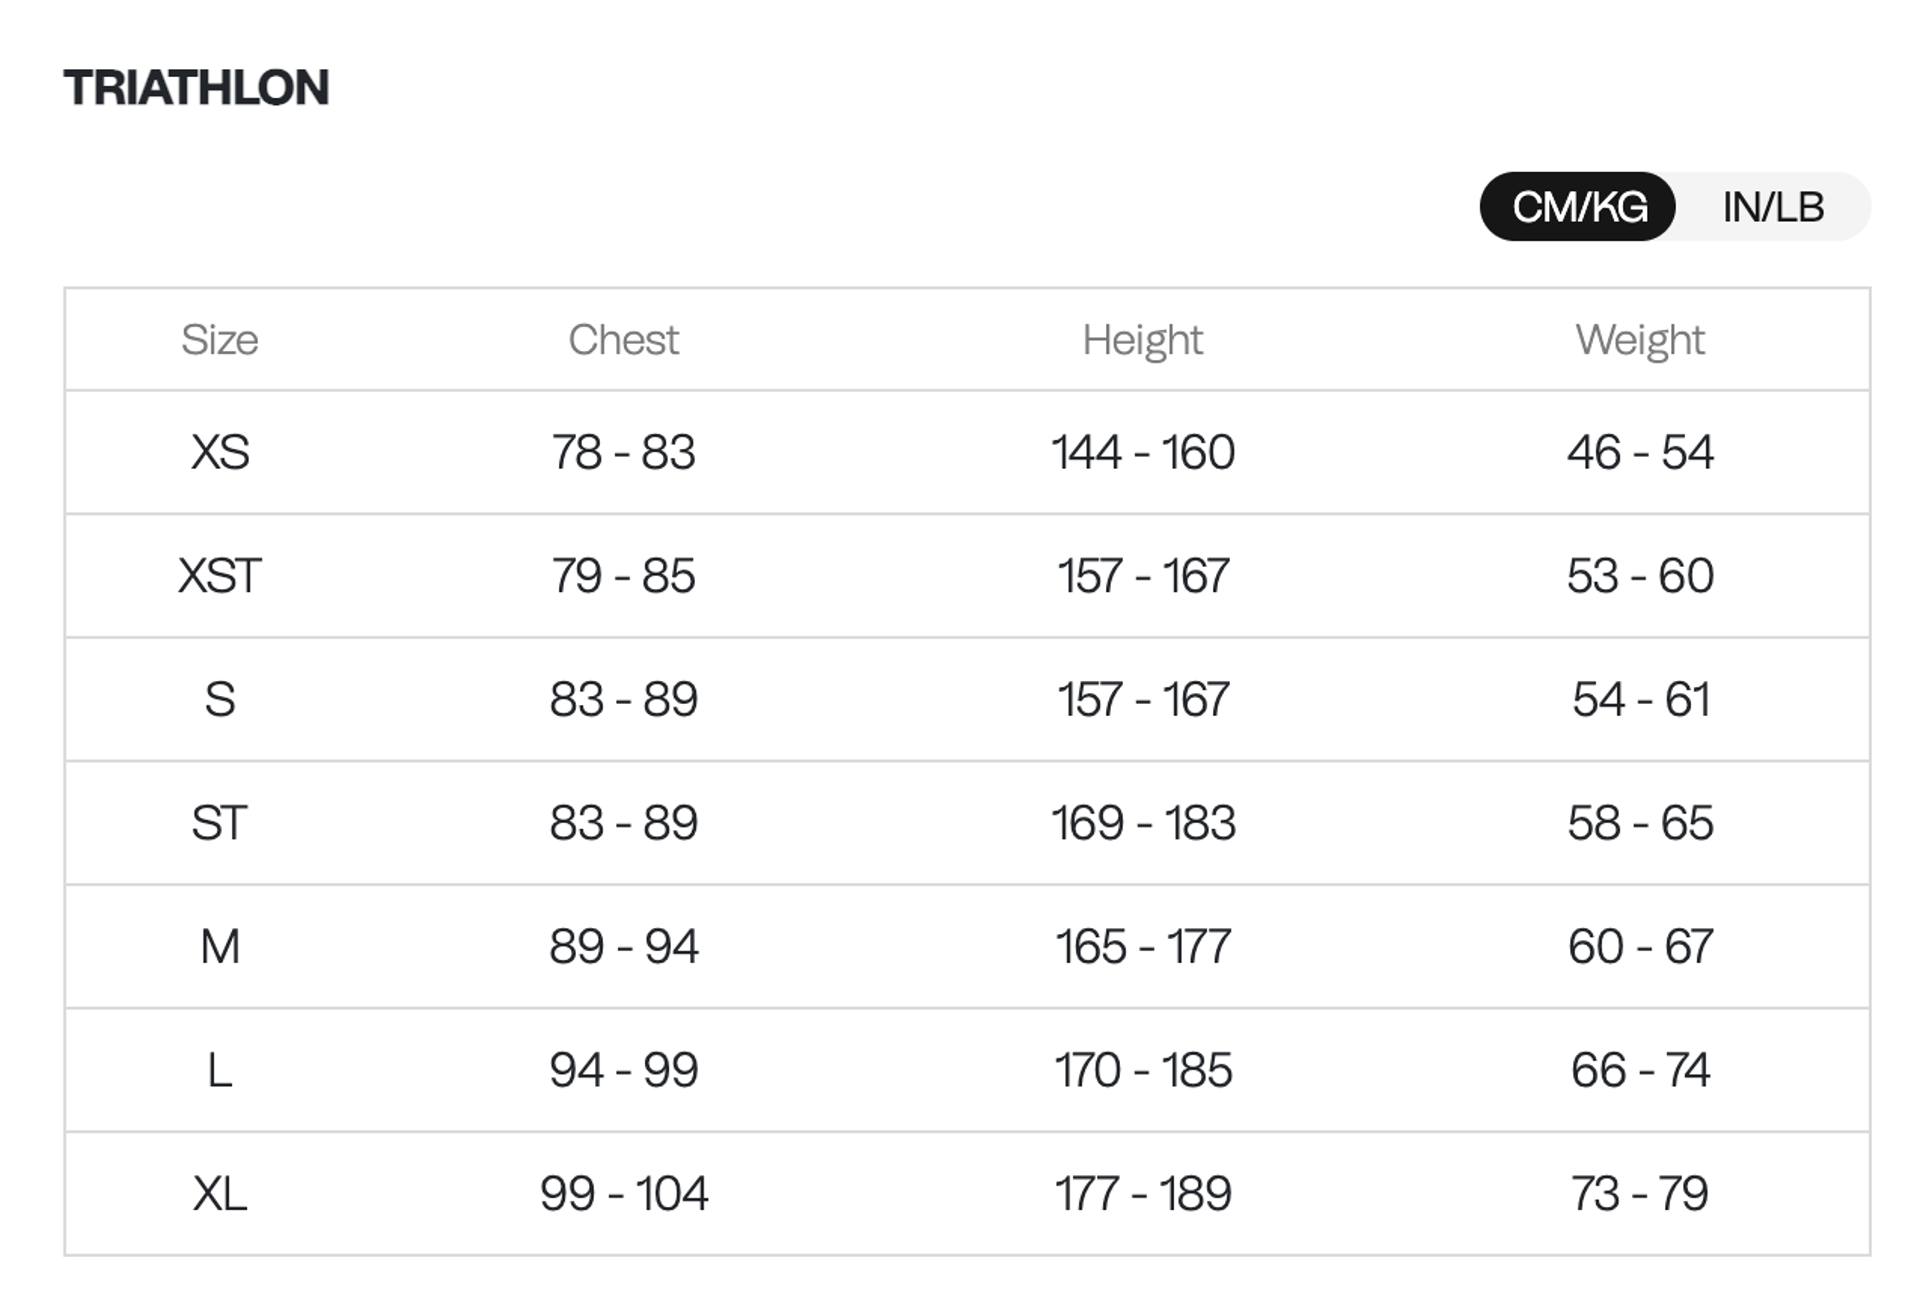Select the XS size row label
Screen dimensions: 1920x1299
(220, 452)
